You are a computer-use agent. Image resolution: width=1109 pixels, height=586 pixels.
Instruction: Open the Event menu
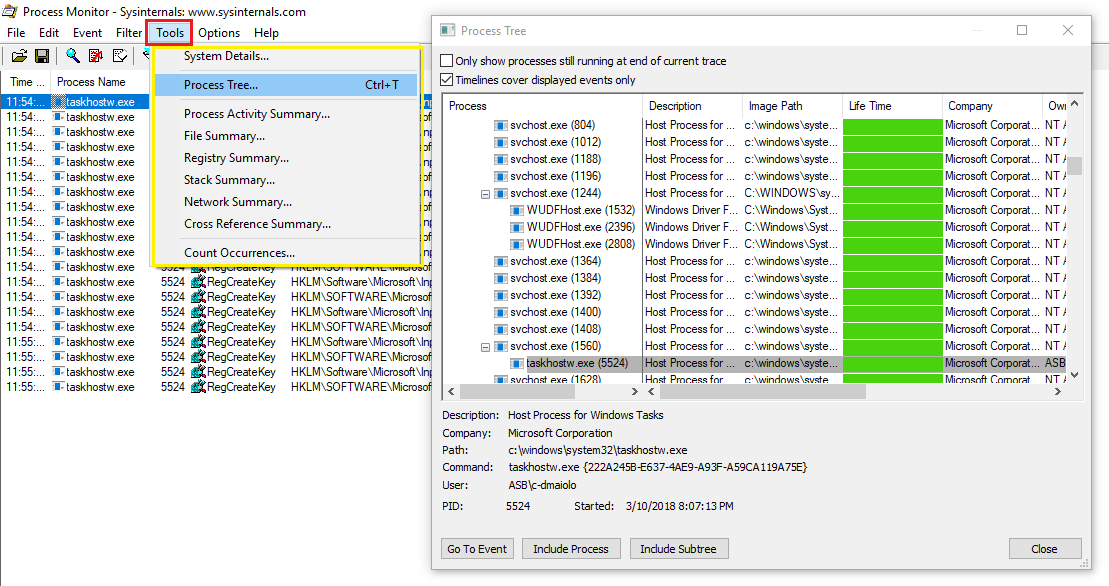coord(88,33)
